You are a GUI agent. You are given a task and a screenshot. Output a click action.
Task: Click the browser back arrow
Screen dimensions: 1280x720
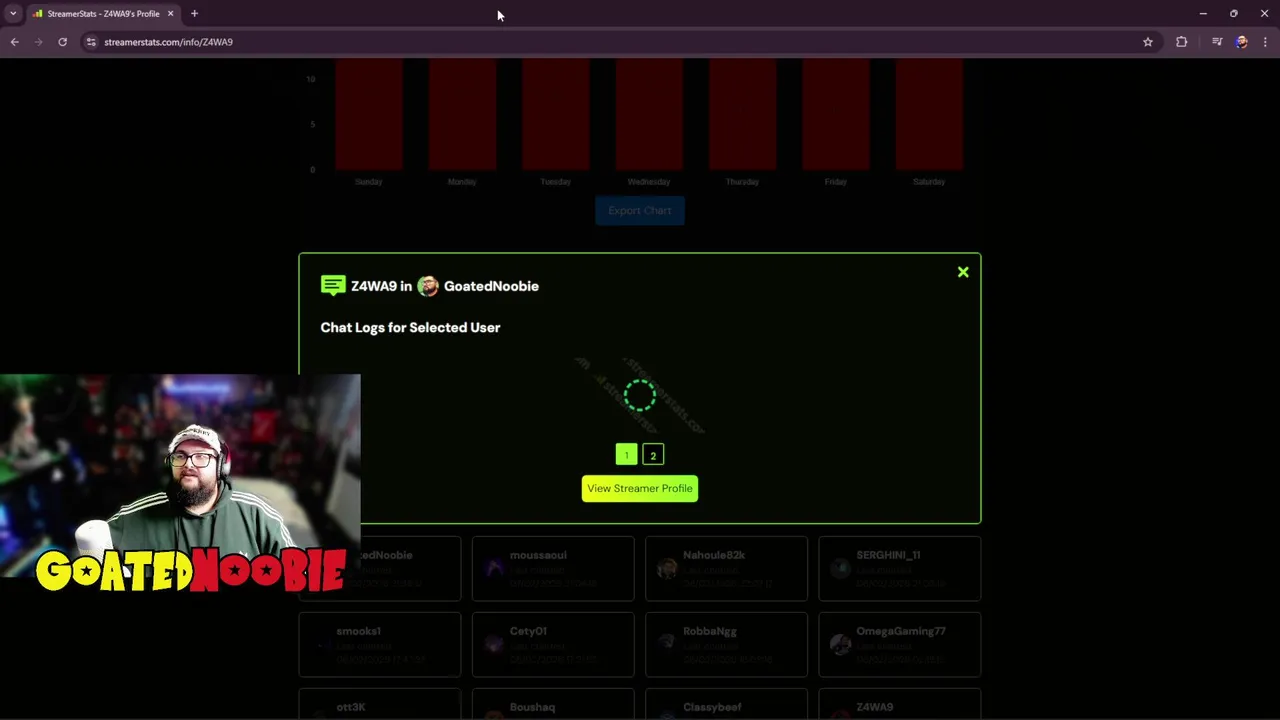(x=14, y=42)
